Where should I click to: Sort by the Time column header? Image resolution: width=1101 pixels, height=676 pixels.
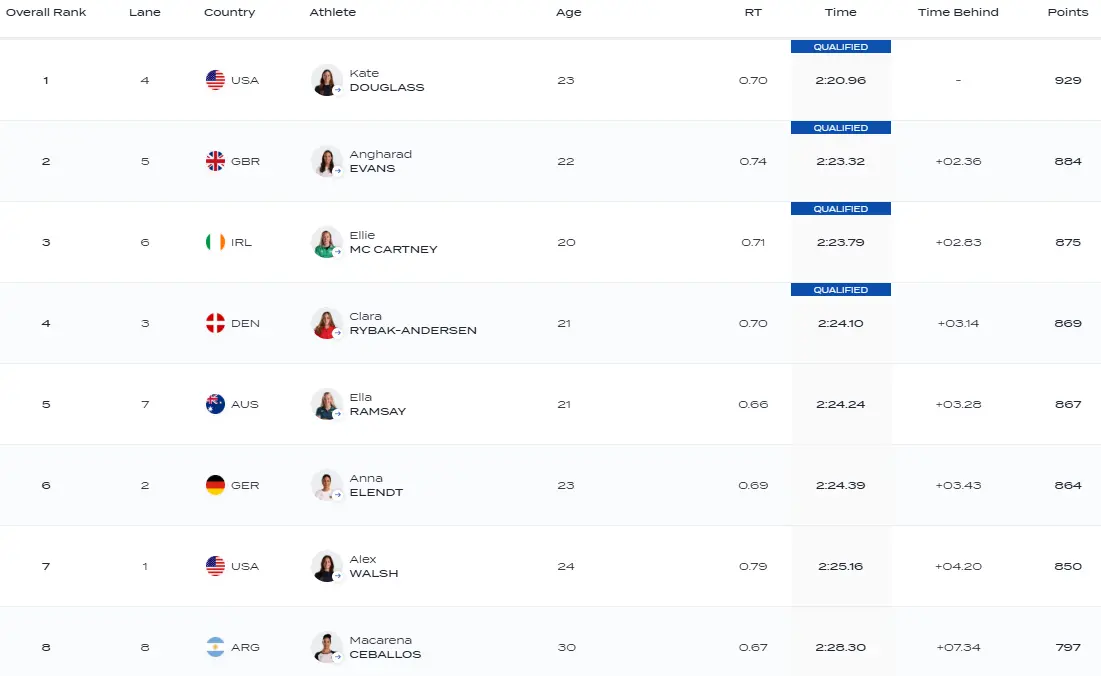(x=840, y=12)
